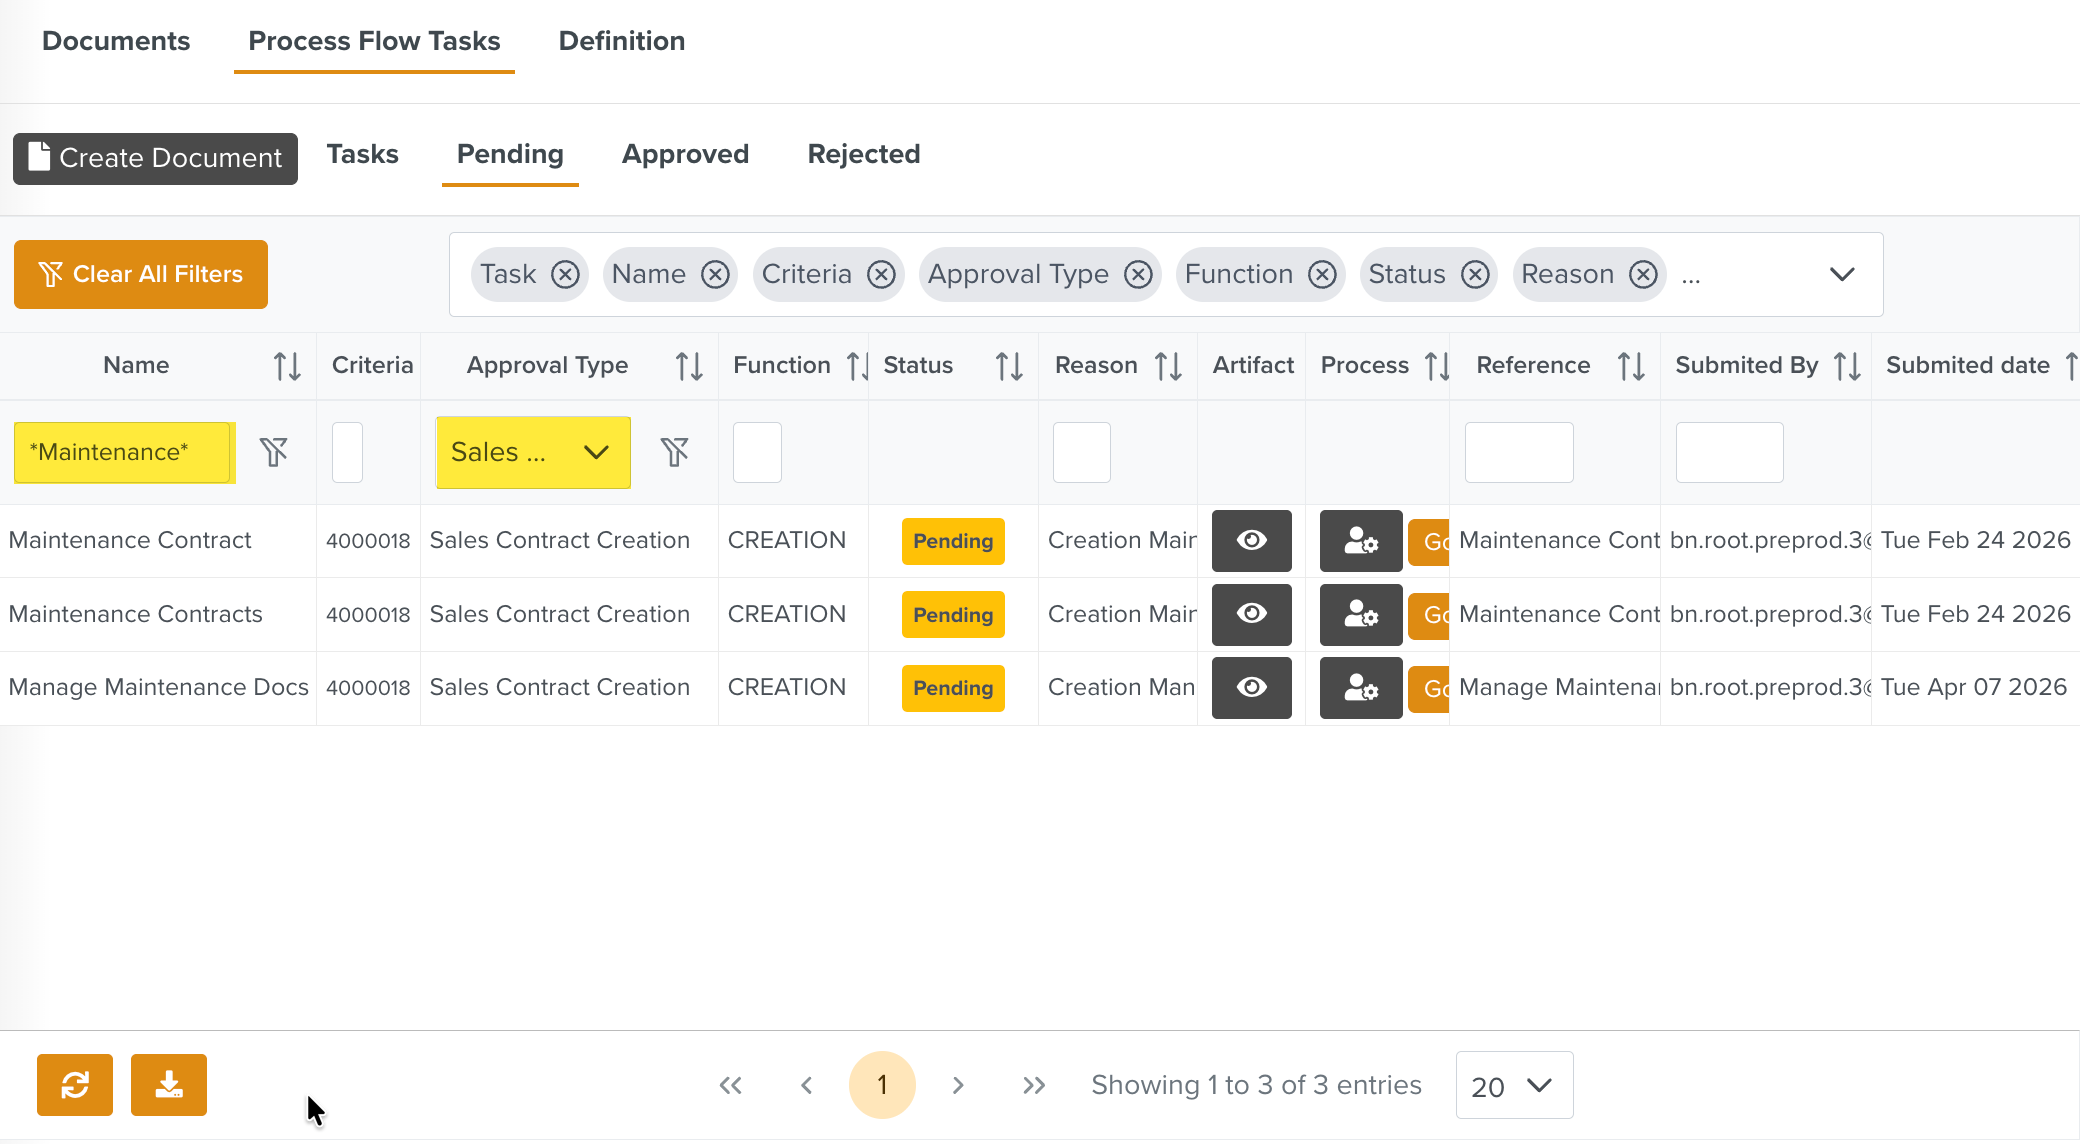Click the refresh icon button at bottom

pos(75,1085)
